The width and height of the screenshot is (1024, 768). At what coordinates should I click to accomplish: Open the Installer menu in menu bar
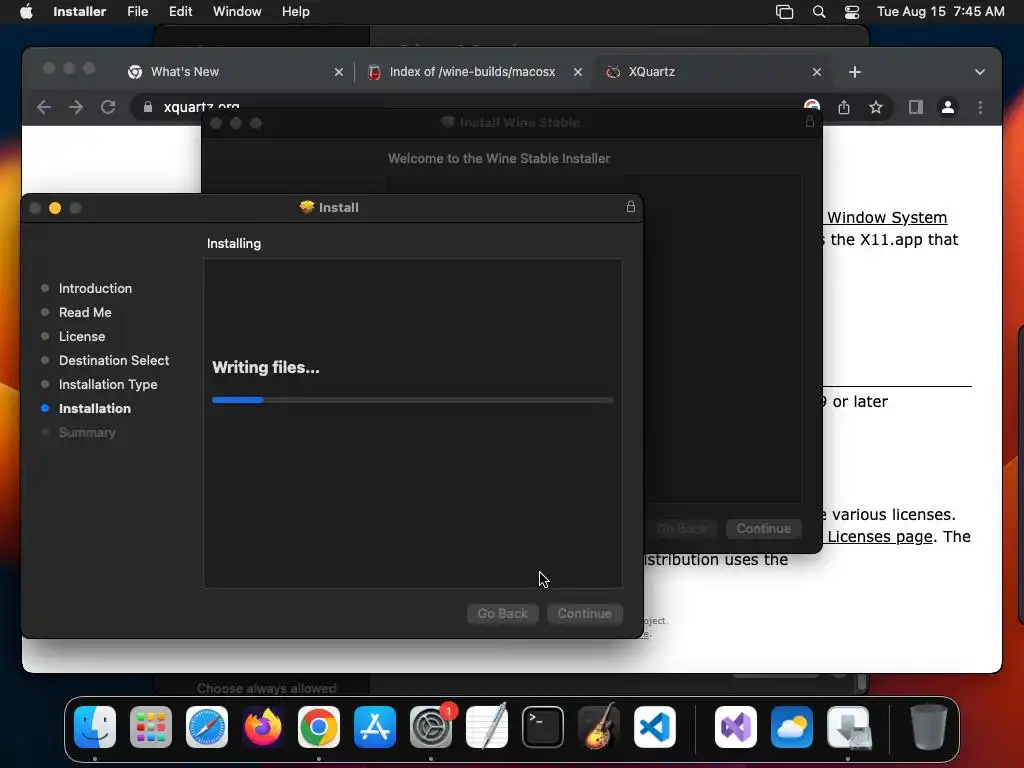click(x=79, y=11)
